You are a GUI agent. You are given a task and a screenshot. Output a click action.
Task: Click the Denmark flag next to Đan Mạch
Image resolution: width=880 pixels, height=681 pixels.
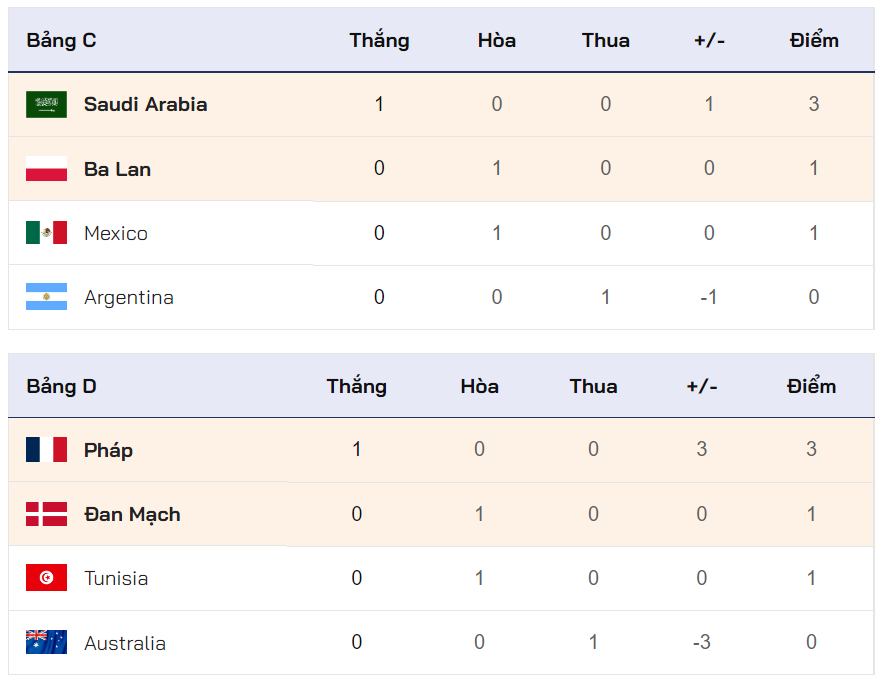(46, 514)
